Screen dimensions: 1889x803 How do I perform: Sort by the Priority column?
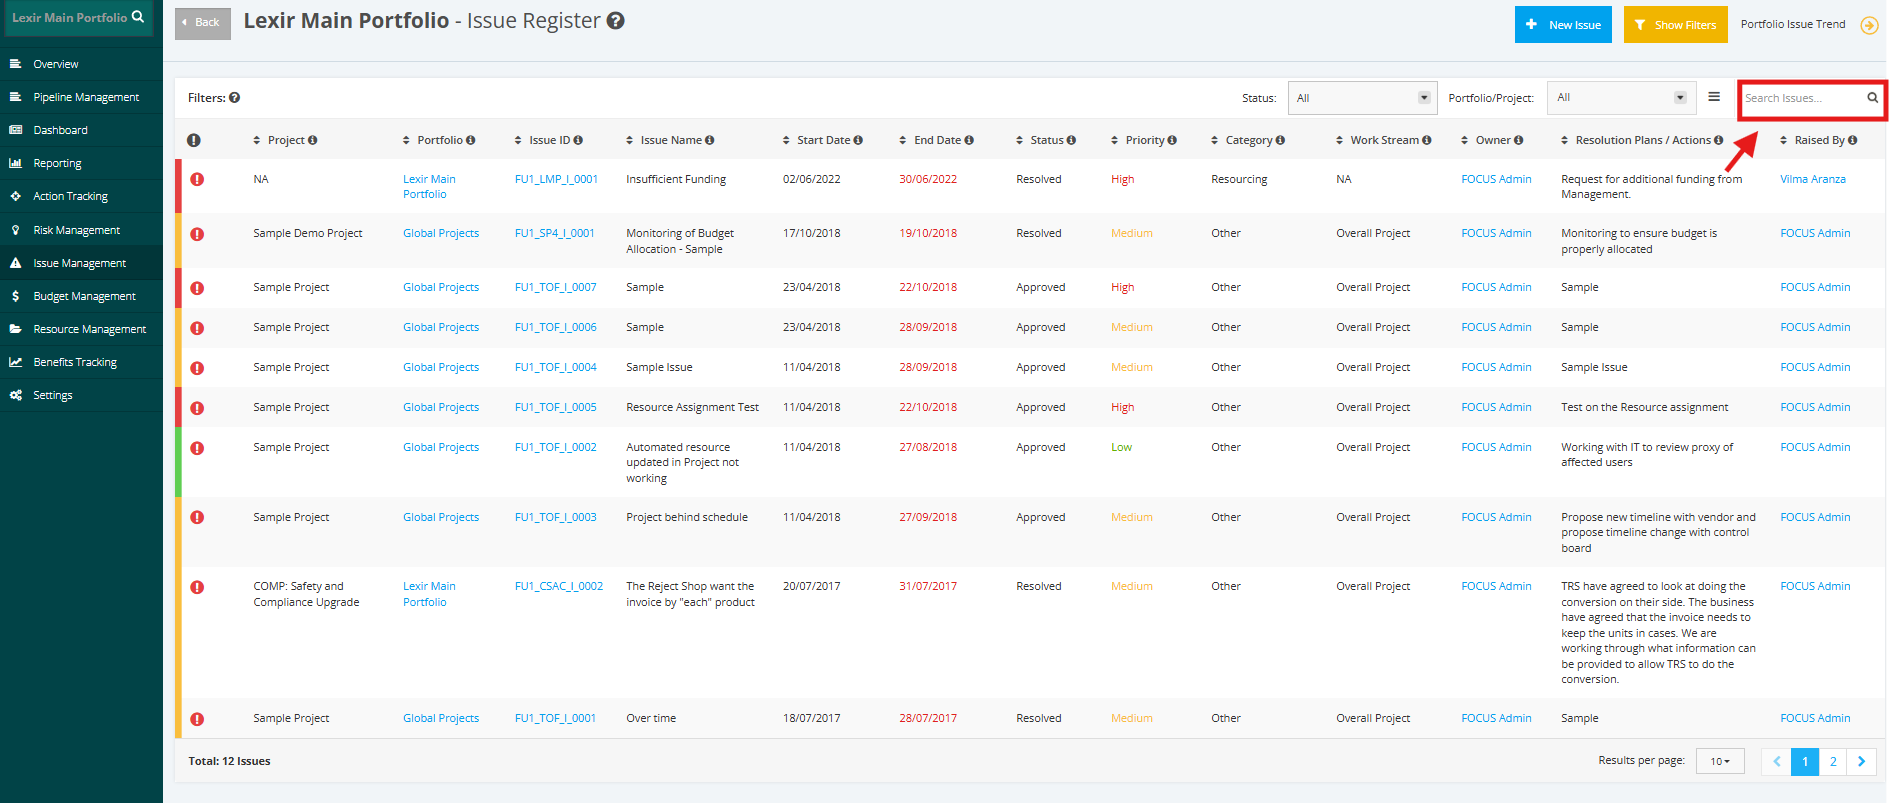tap(1144, 140)
